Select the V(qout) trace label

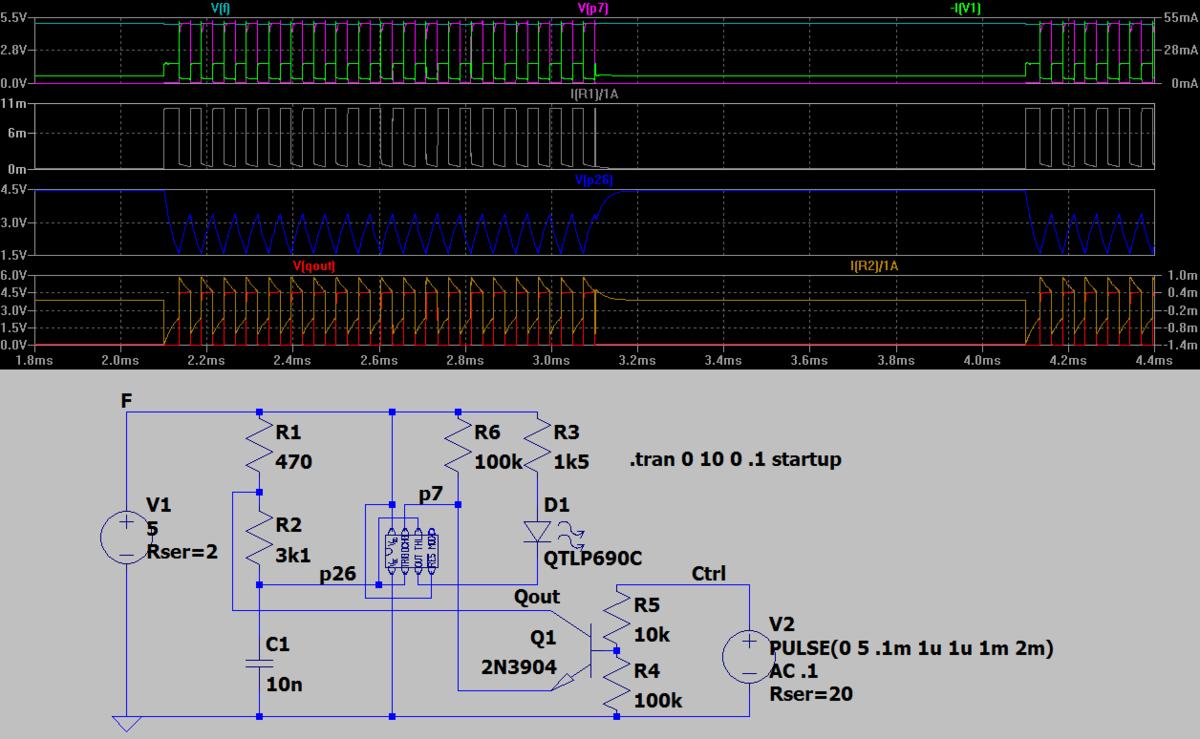pyautogui.click(x=314, y=266)
